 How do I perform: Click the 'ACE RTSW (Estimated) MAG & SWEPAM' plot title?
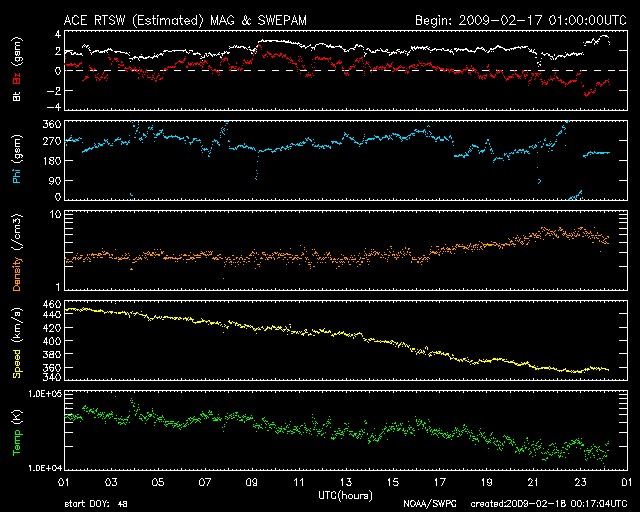185,20
